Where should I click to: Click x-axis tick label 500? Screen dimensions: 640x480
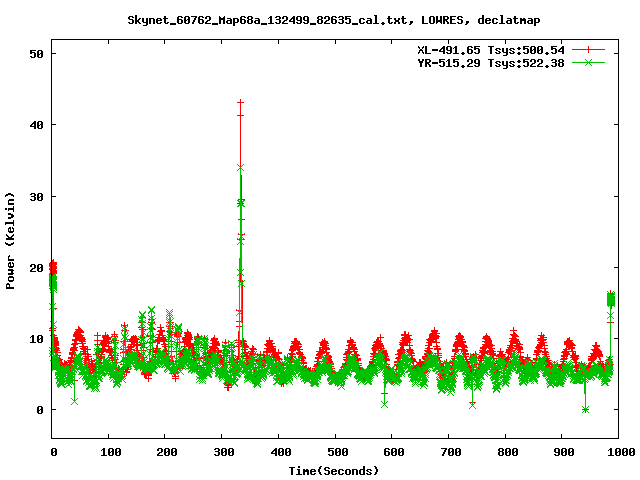click(338, 452)
